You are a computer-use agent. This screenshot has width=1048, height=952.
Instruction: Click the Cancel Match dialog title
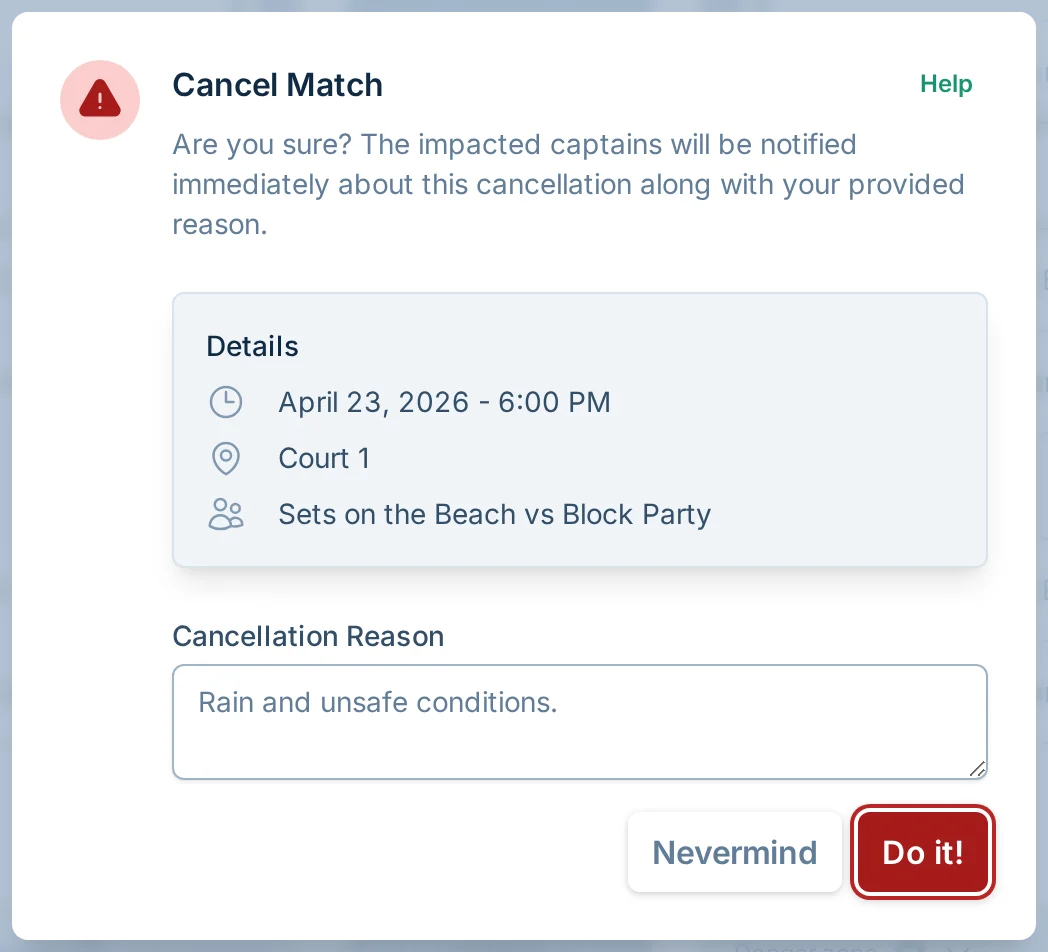(277, 85)
